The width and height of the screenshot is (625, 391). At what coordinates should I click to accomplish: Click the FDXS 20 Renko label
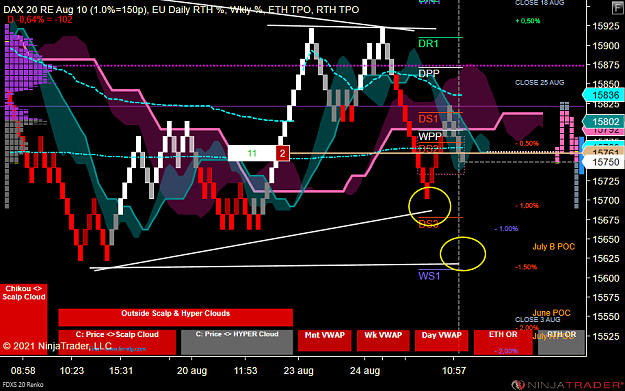pyautogui.click(x=23, y=385)
